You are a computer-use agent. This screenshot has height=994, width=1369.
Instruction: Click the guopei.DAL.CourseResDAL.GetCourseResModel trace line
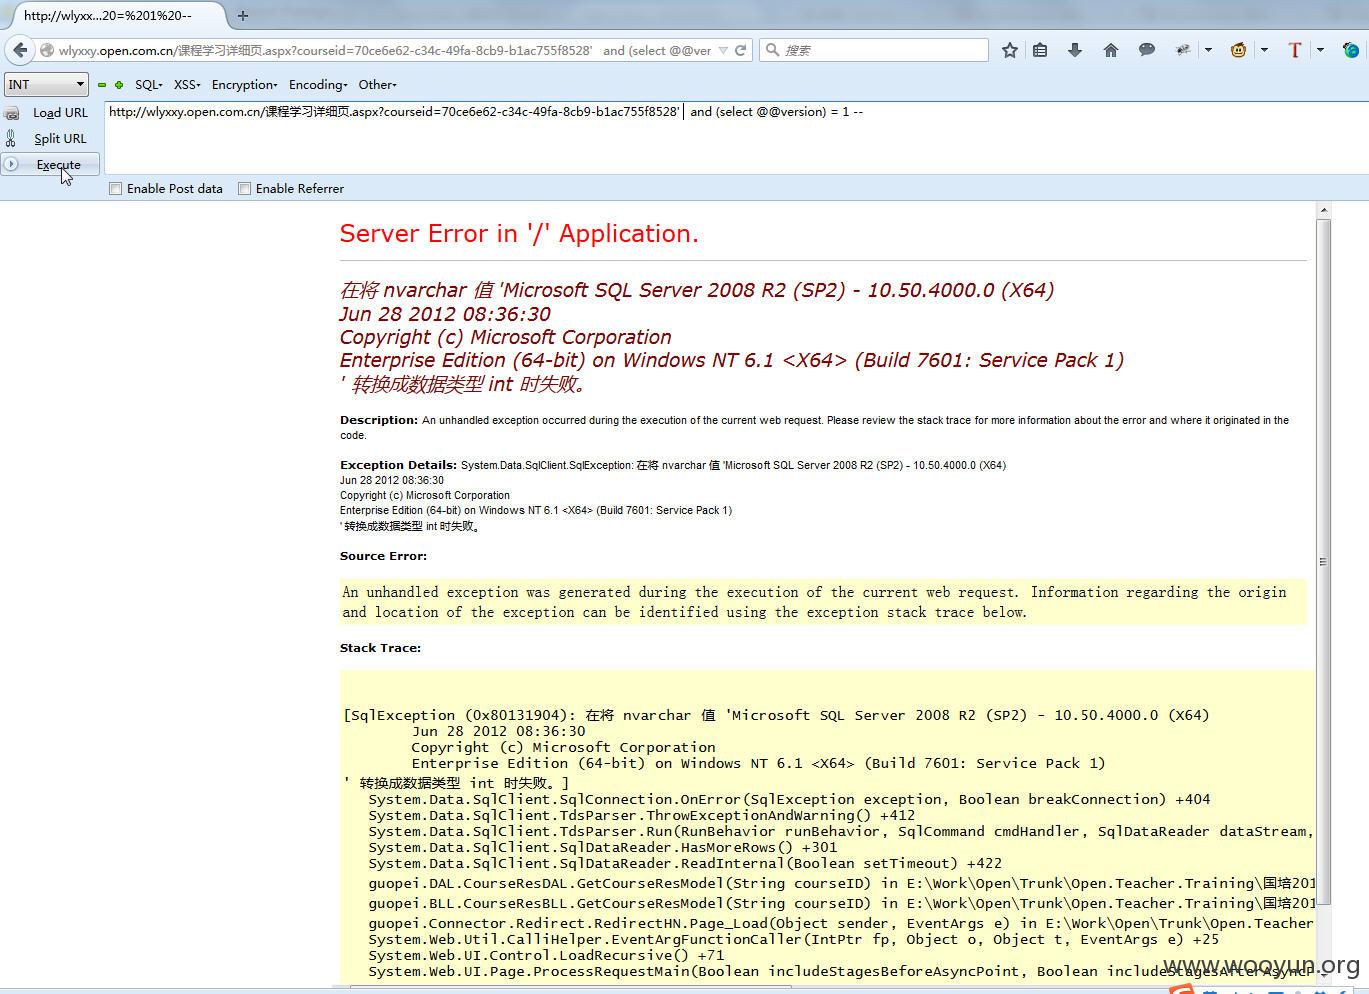[x=842, y=883]
